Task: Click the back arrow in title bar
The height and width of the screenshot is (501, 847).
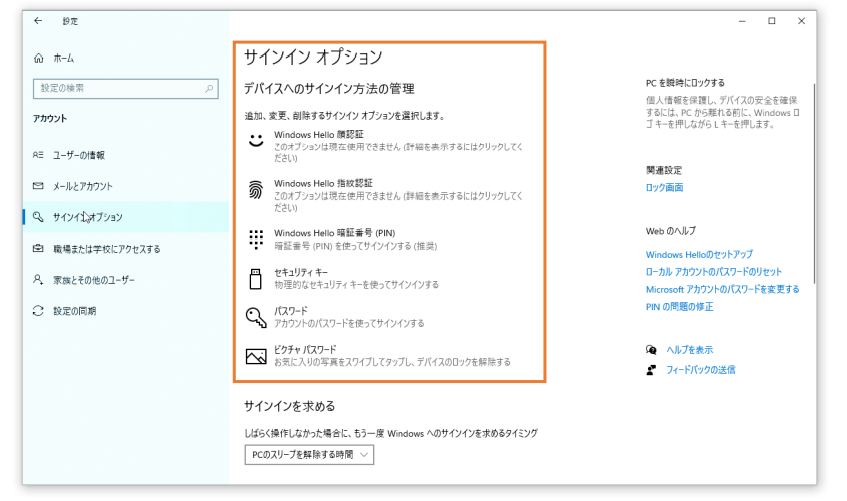Action: pyautogui.click(x=38, y=21)
